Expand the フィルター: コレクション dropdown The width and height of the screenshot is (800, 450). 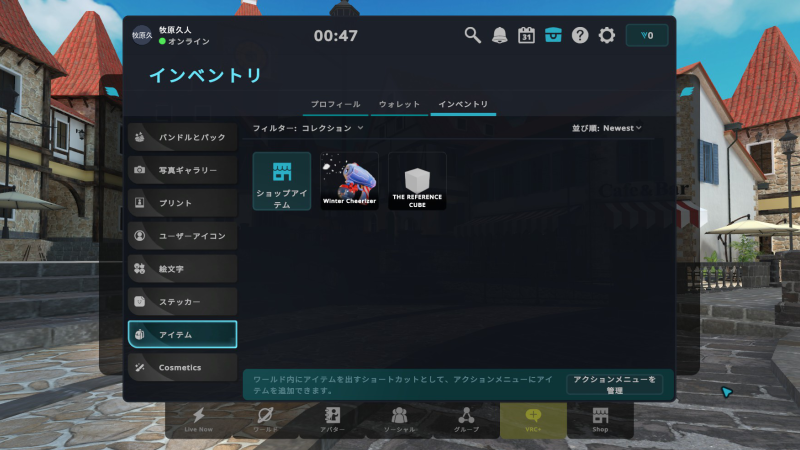[x=308, y=128]
